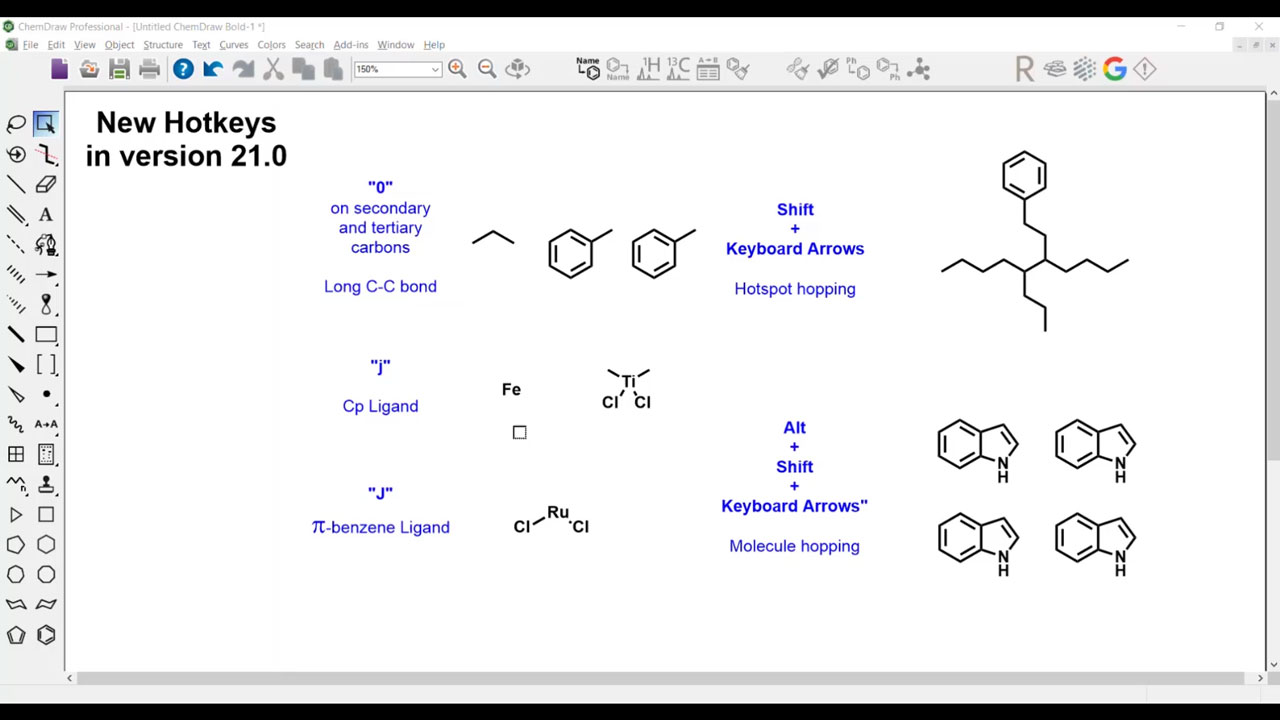Open the zoom level 150% dropdown
Viewport: 1280px width, 720px height.
(x=397, y=69)
